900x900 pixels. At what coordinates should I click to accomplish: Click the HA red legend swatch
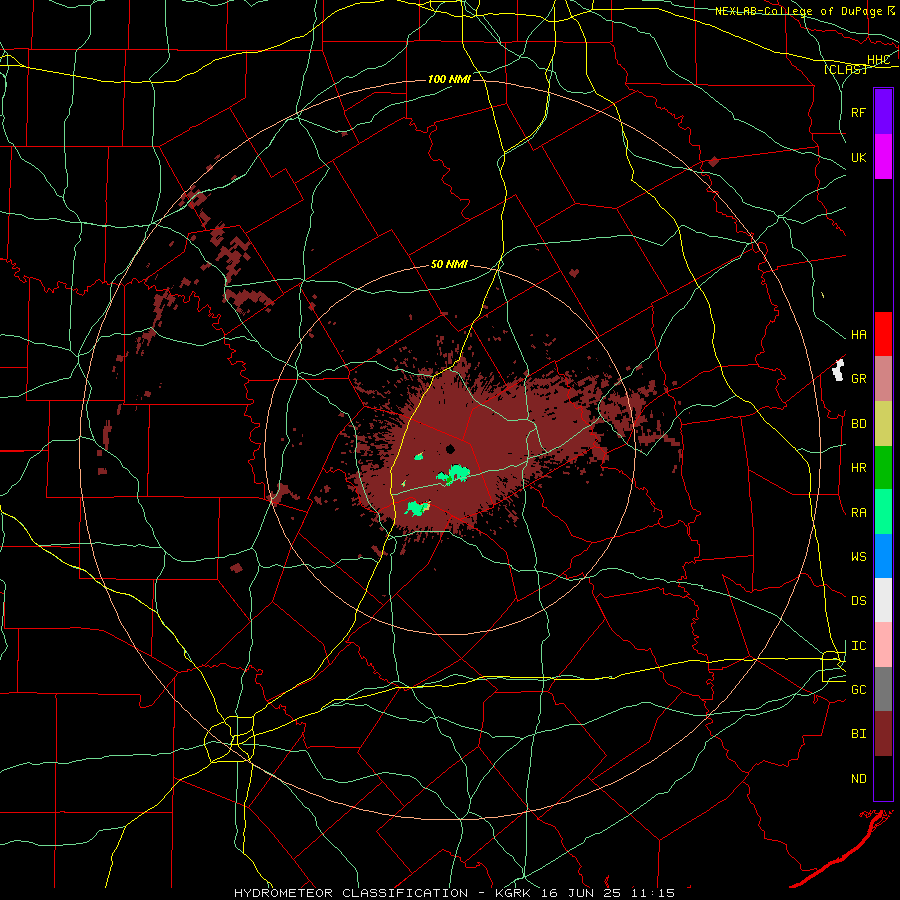[883, 334]
